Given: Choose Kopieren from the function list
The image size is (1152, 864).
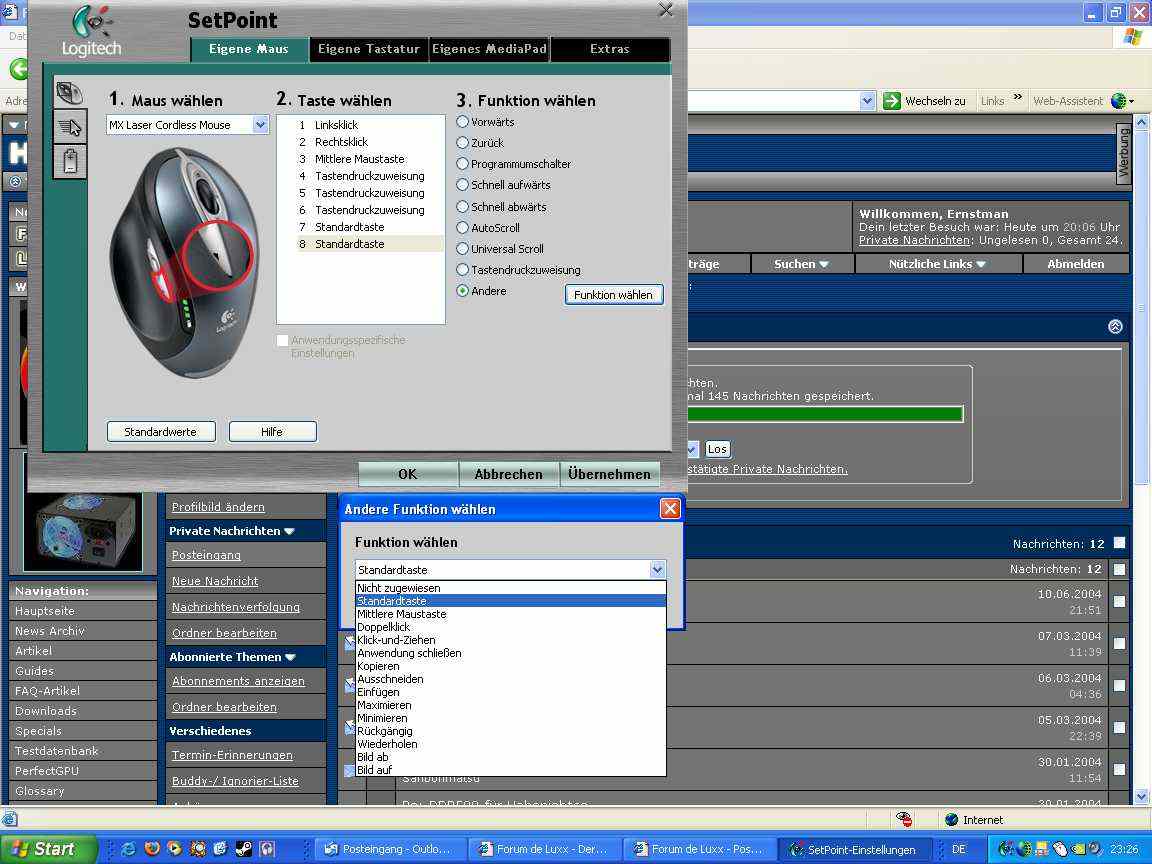Looking at the screenshot, I should click(x=511, y=666).
